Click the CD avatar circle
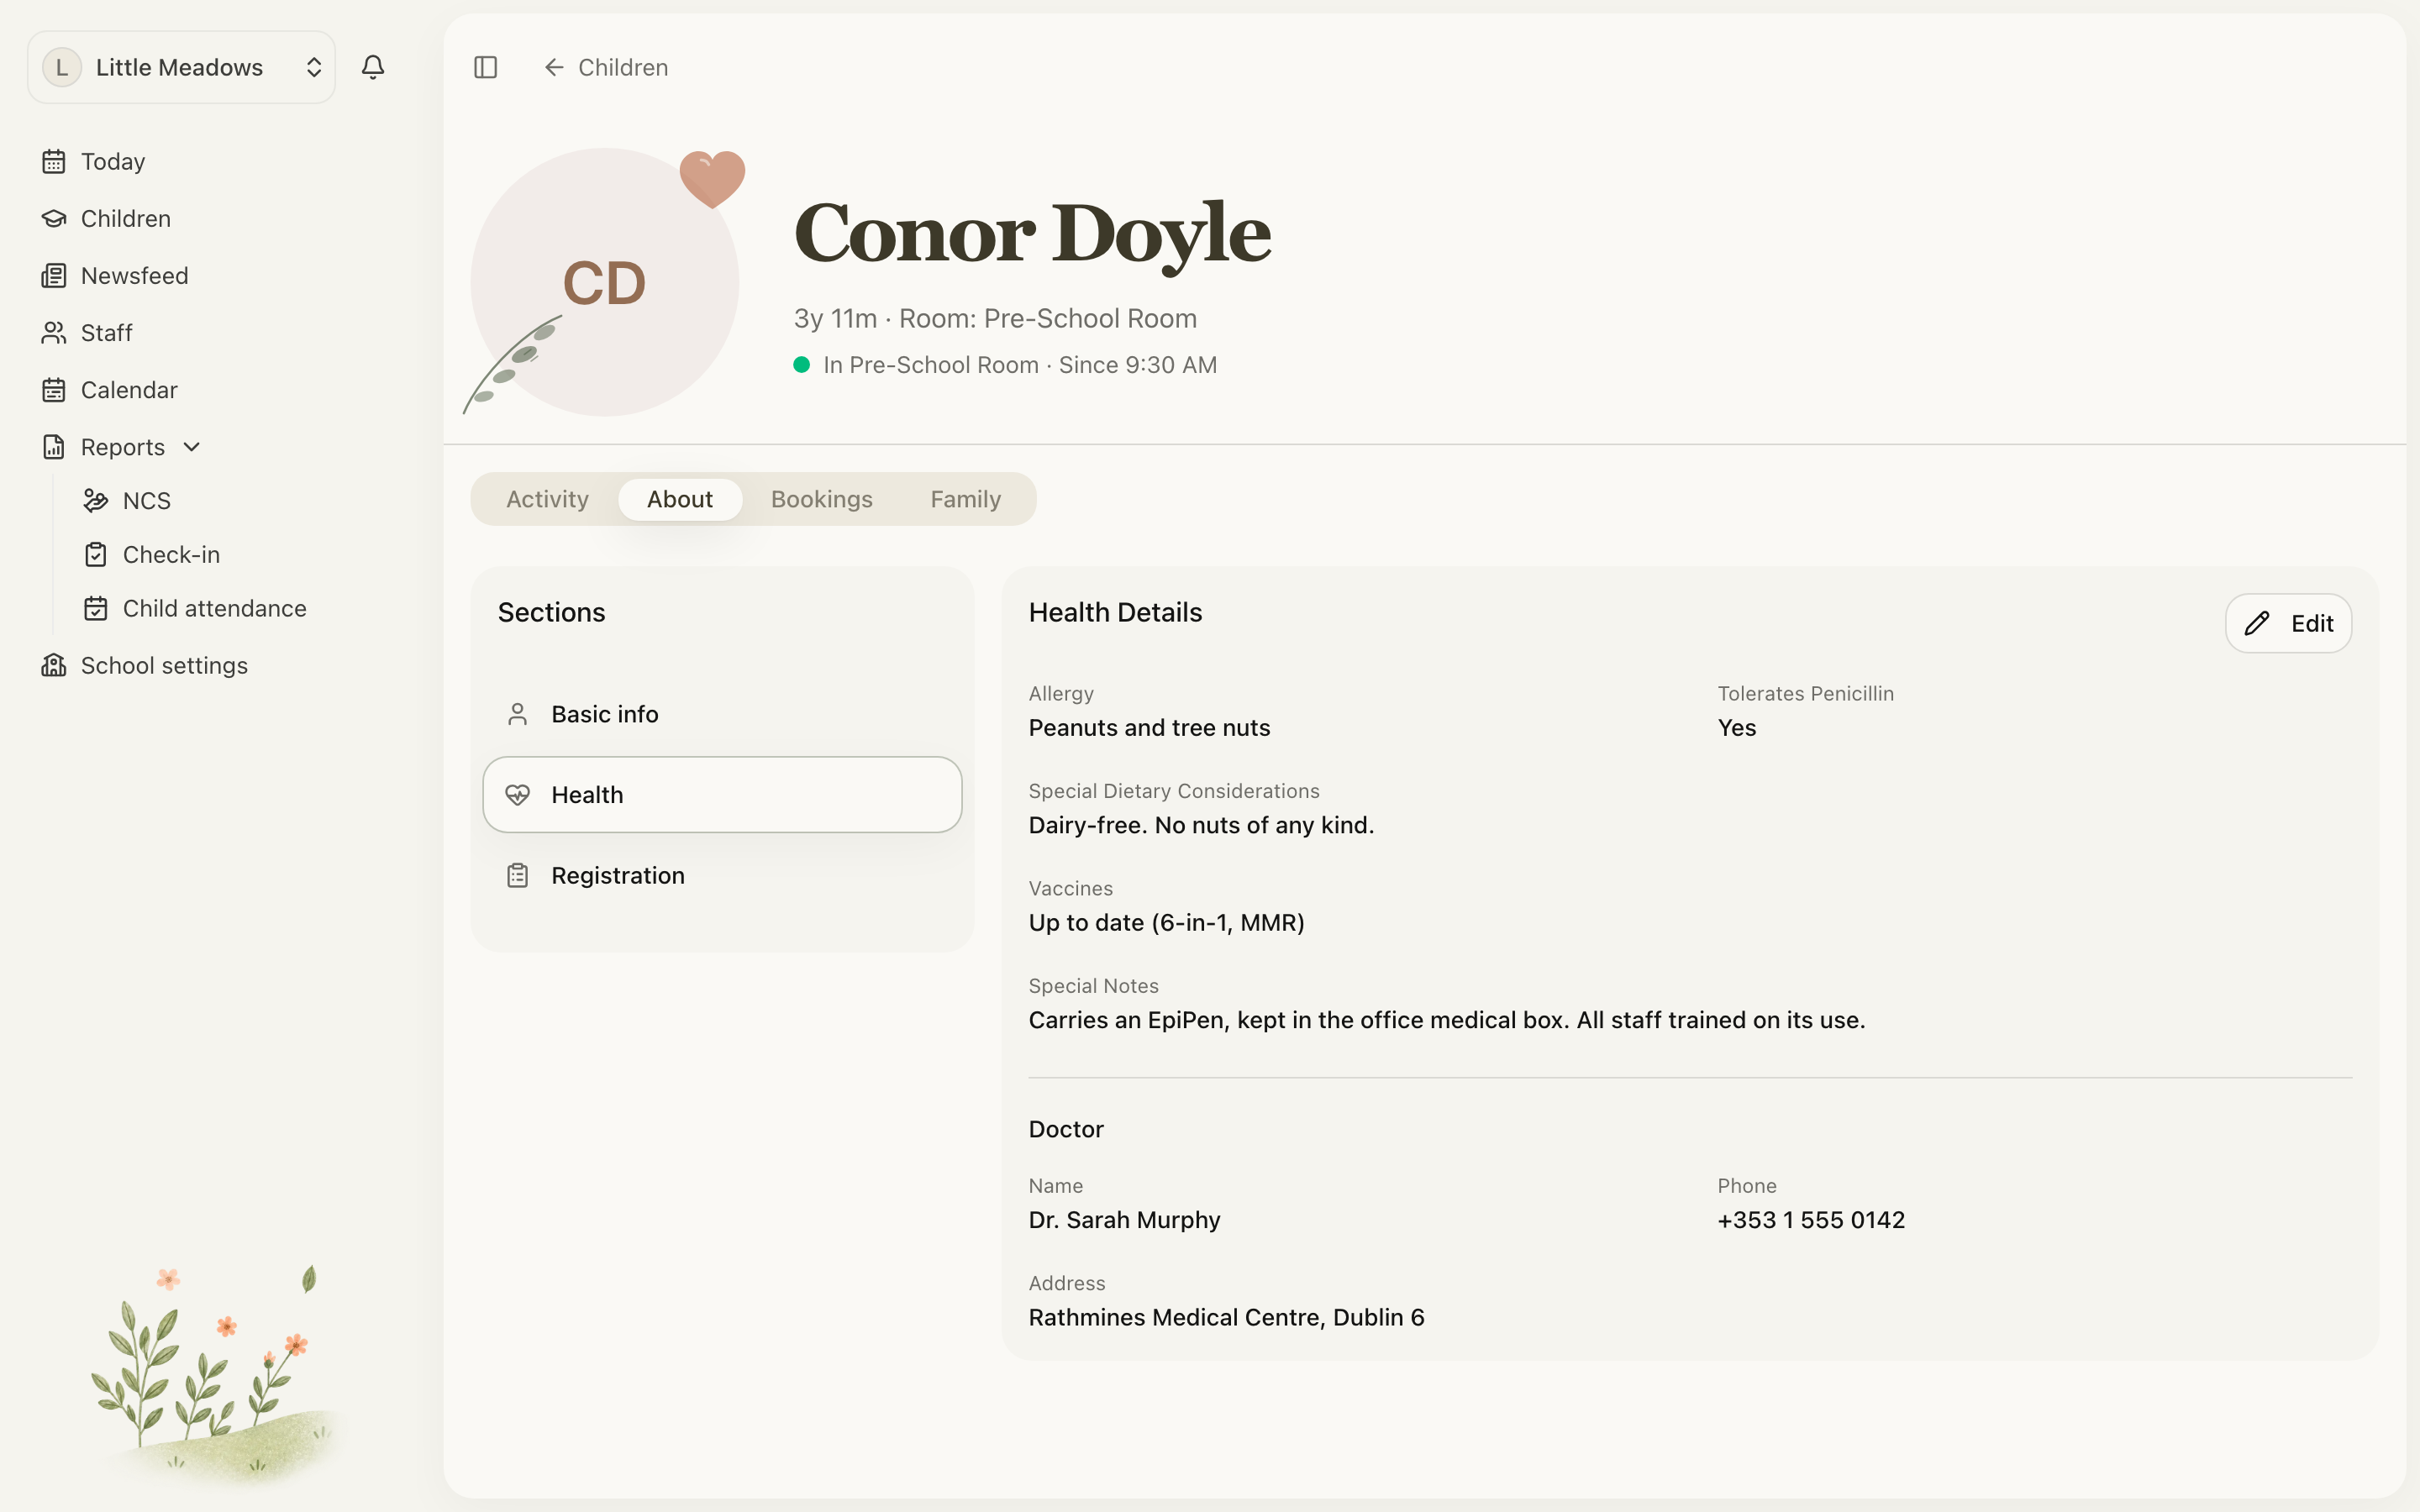Screen dimensions: 2420x1512 coord(604,282)
